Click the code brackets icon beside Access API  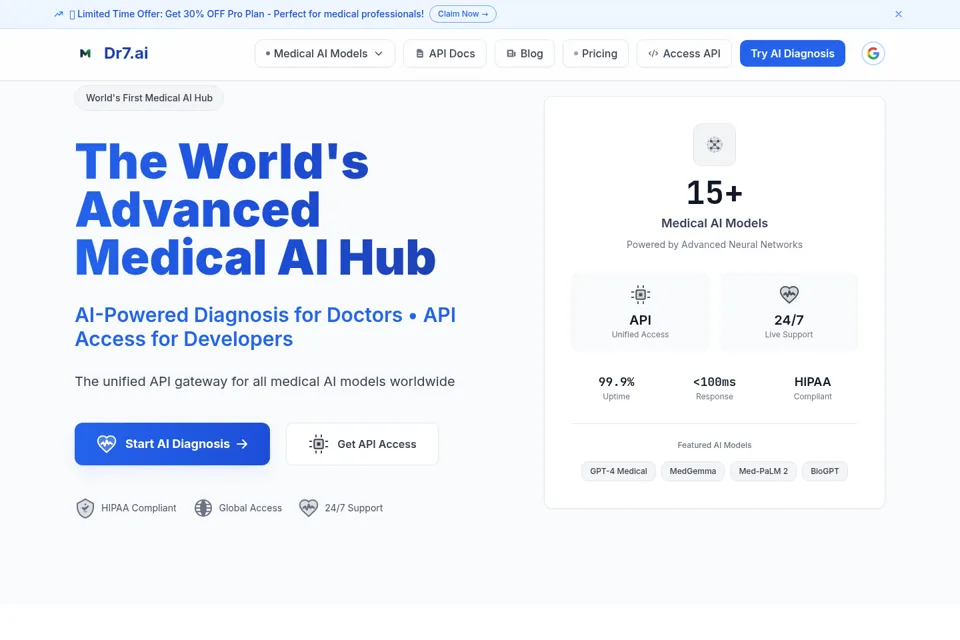click(x=653, y=54)
